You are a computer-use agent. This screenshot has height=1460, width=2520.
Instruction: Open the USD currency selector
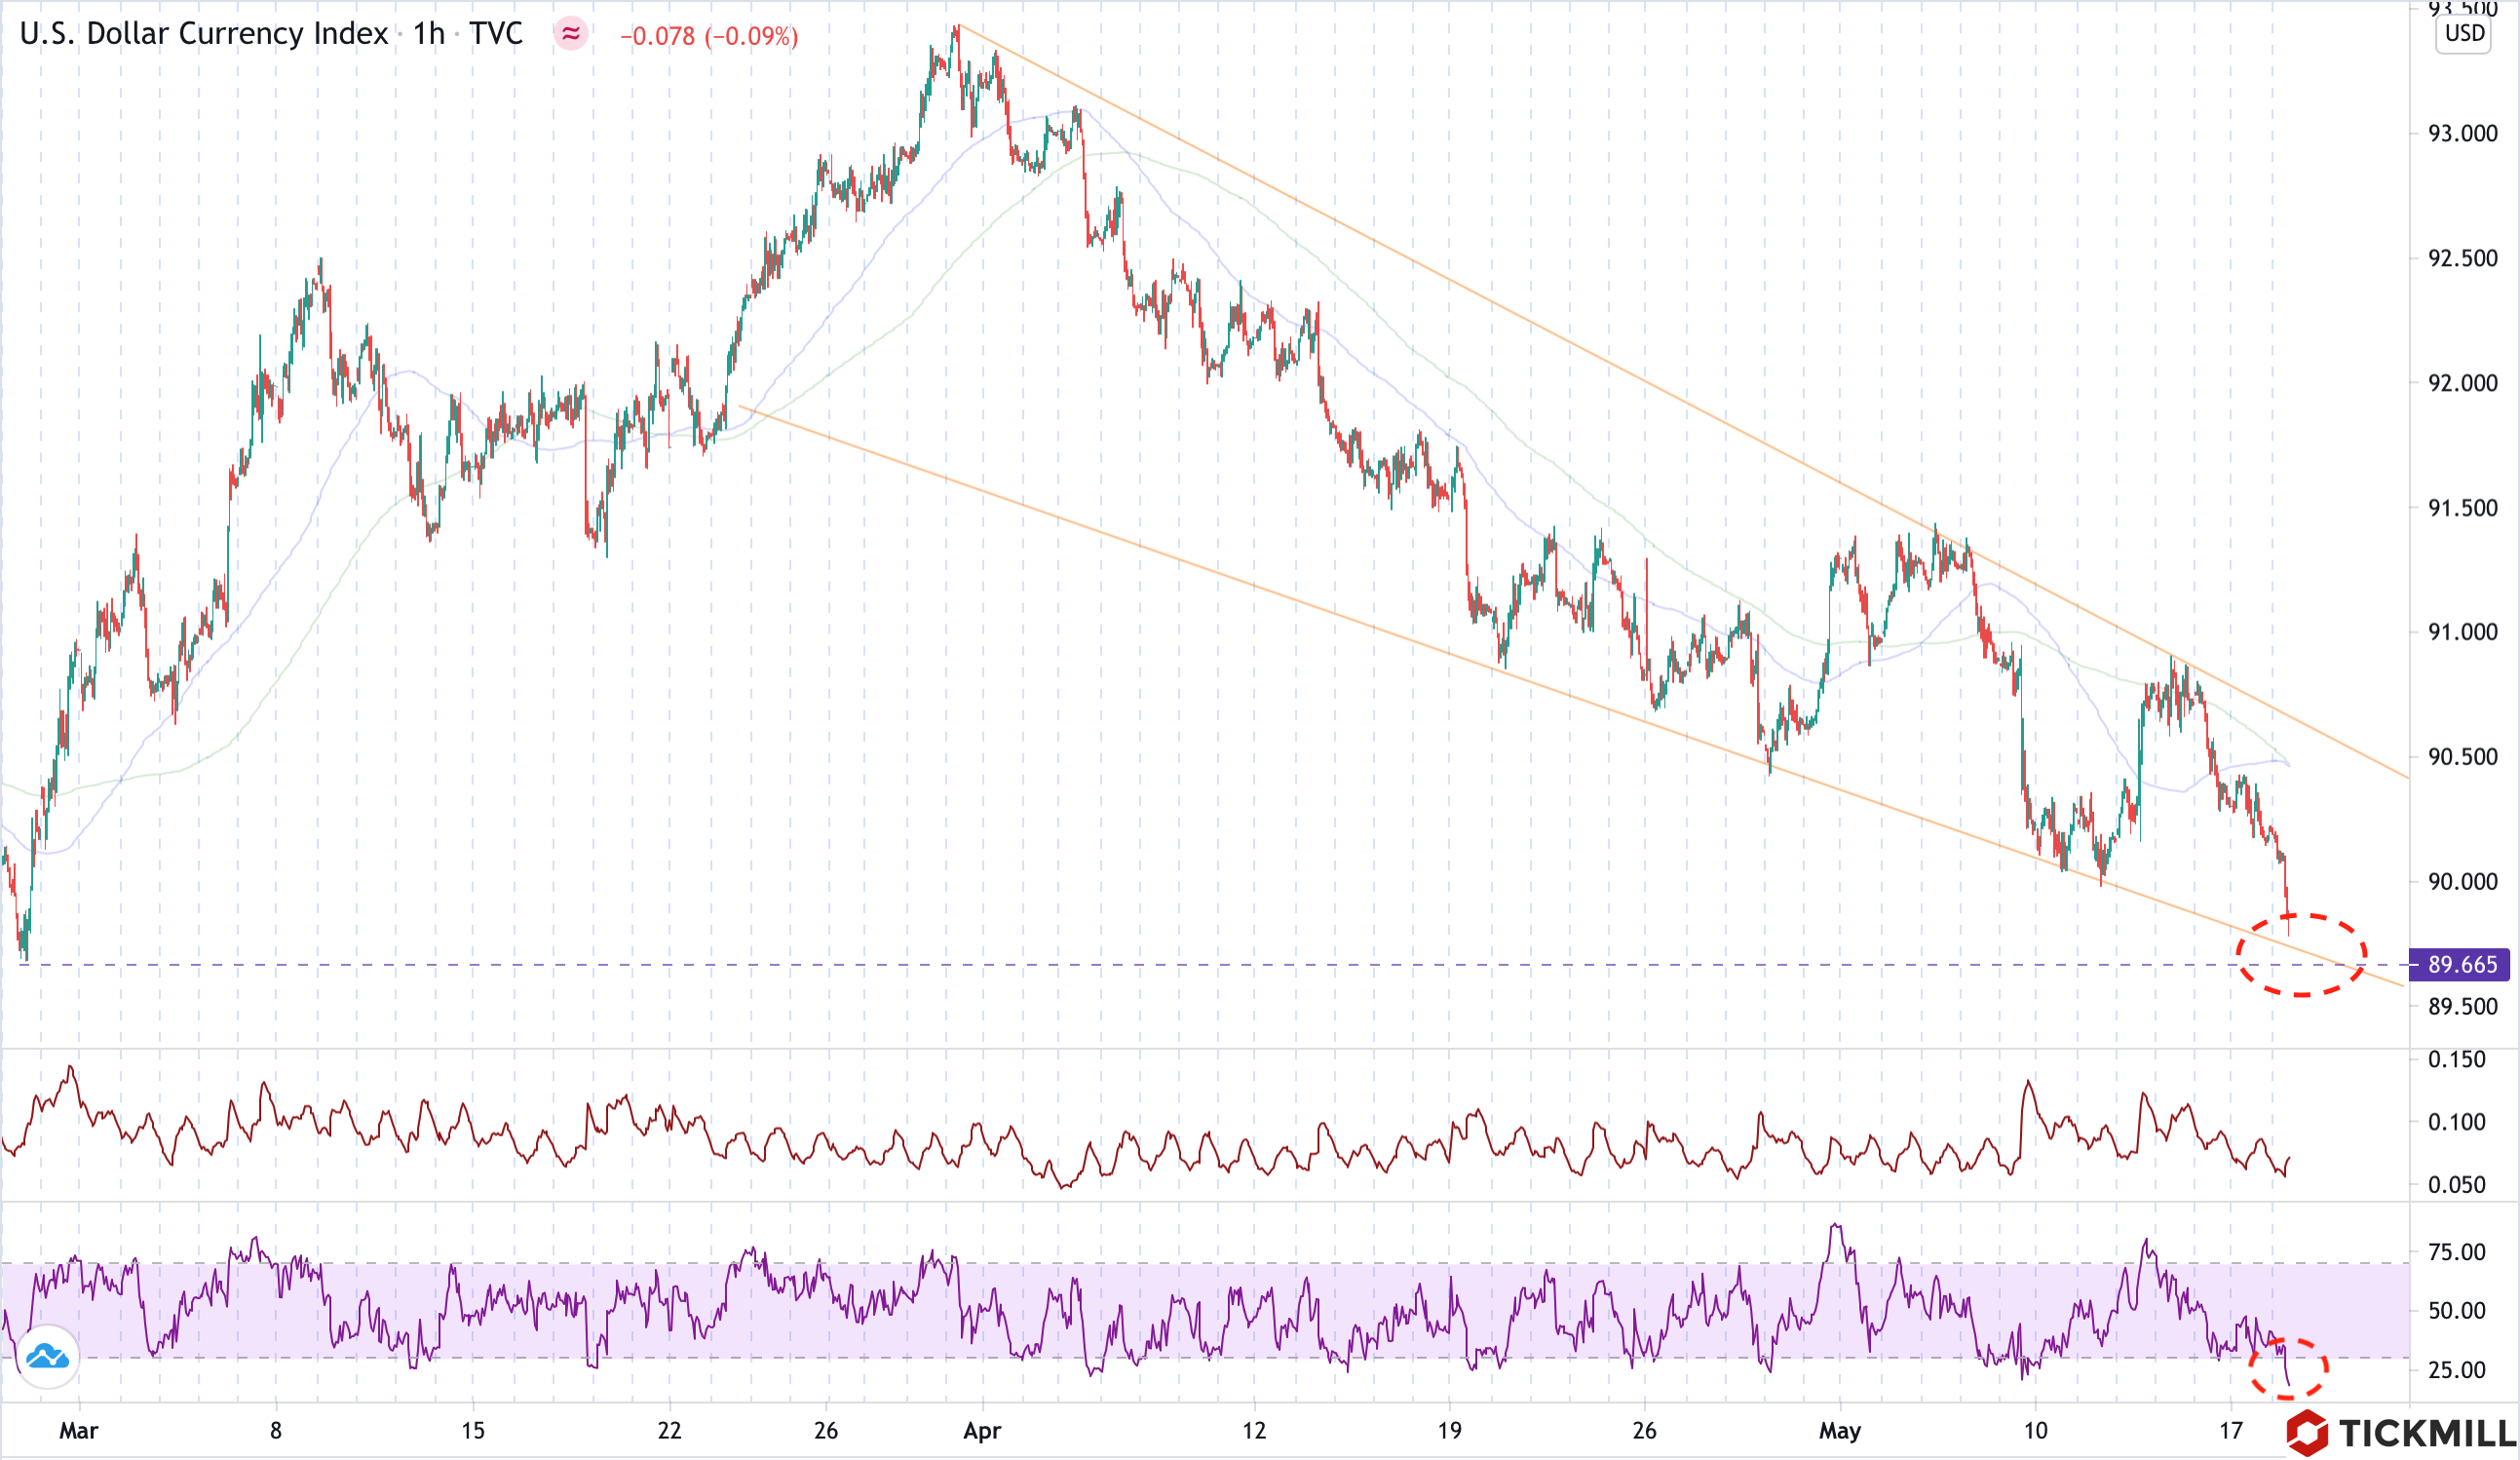pyautogui.click(x=2464, y=34)
